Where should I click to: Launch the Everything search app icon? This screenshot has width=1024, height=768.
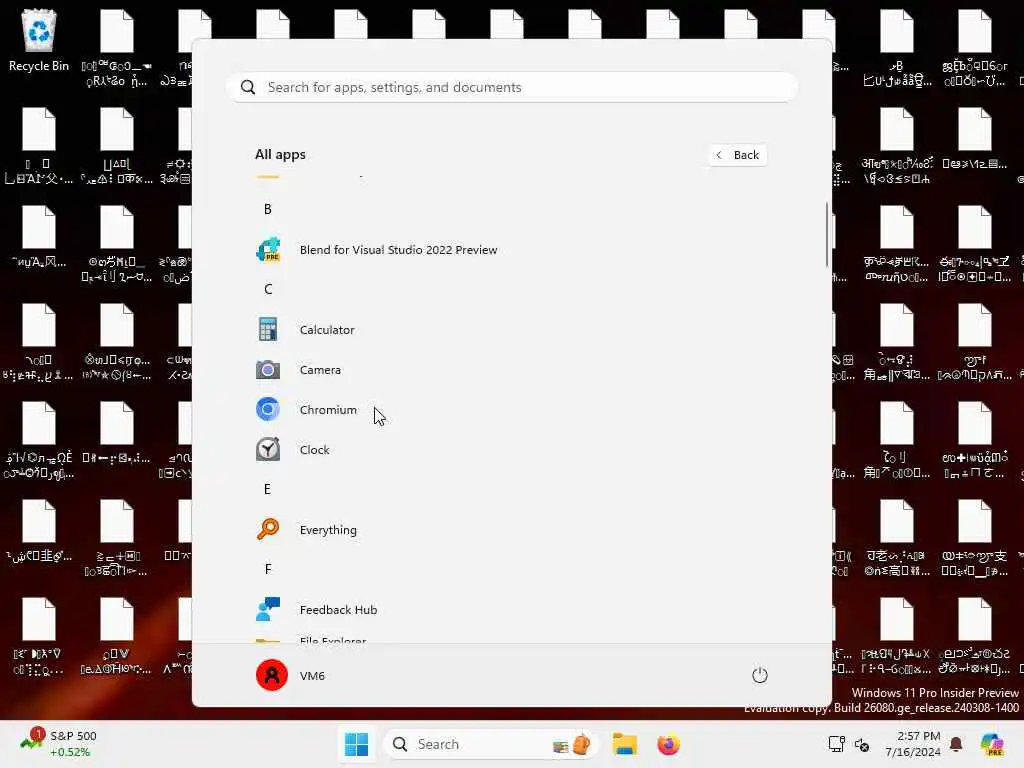tap(268, 529)
